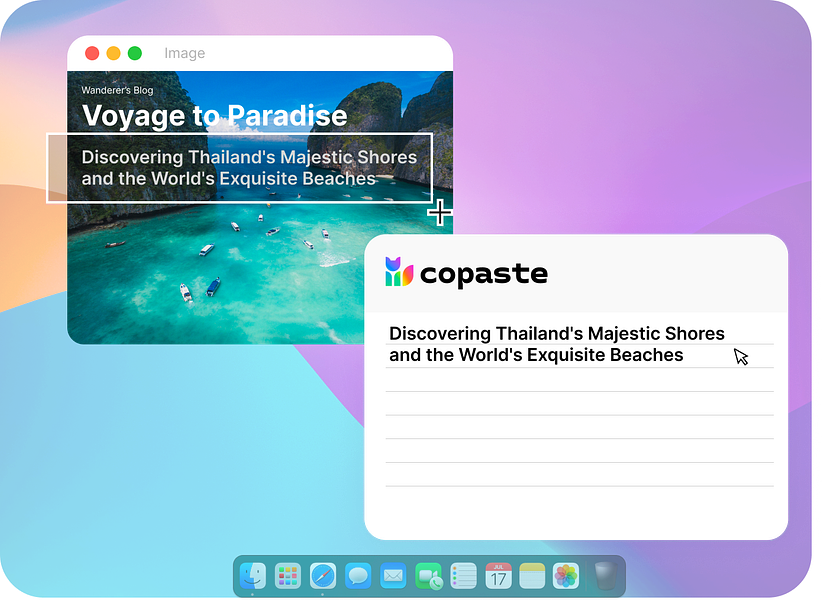Open the Trash at the dock's end
824x600 pixels.
coord(605,576)
